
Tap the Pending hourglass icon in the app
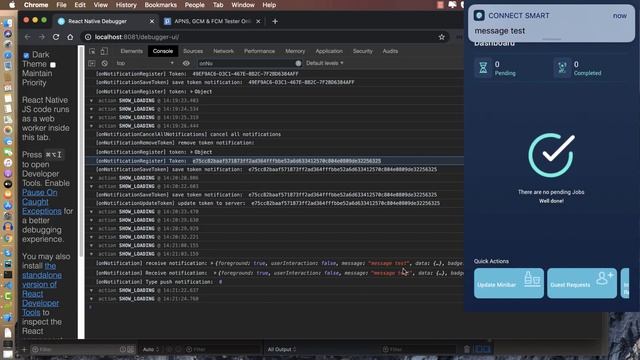[483, 68]
